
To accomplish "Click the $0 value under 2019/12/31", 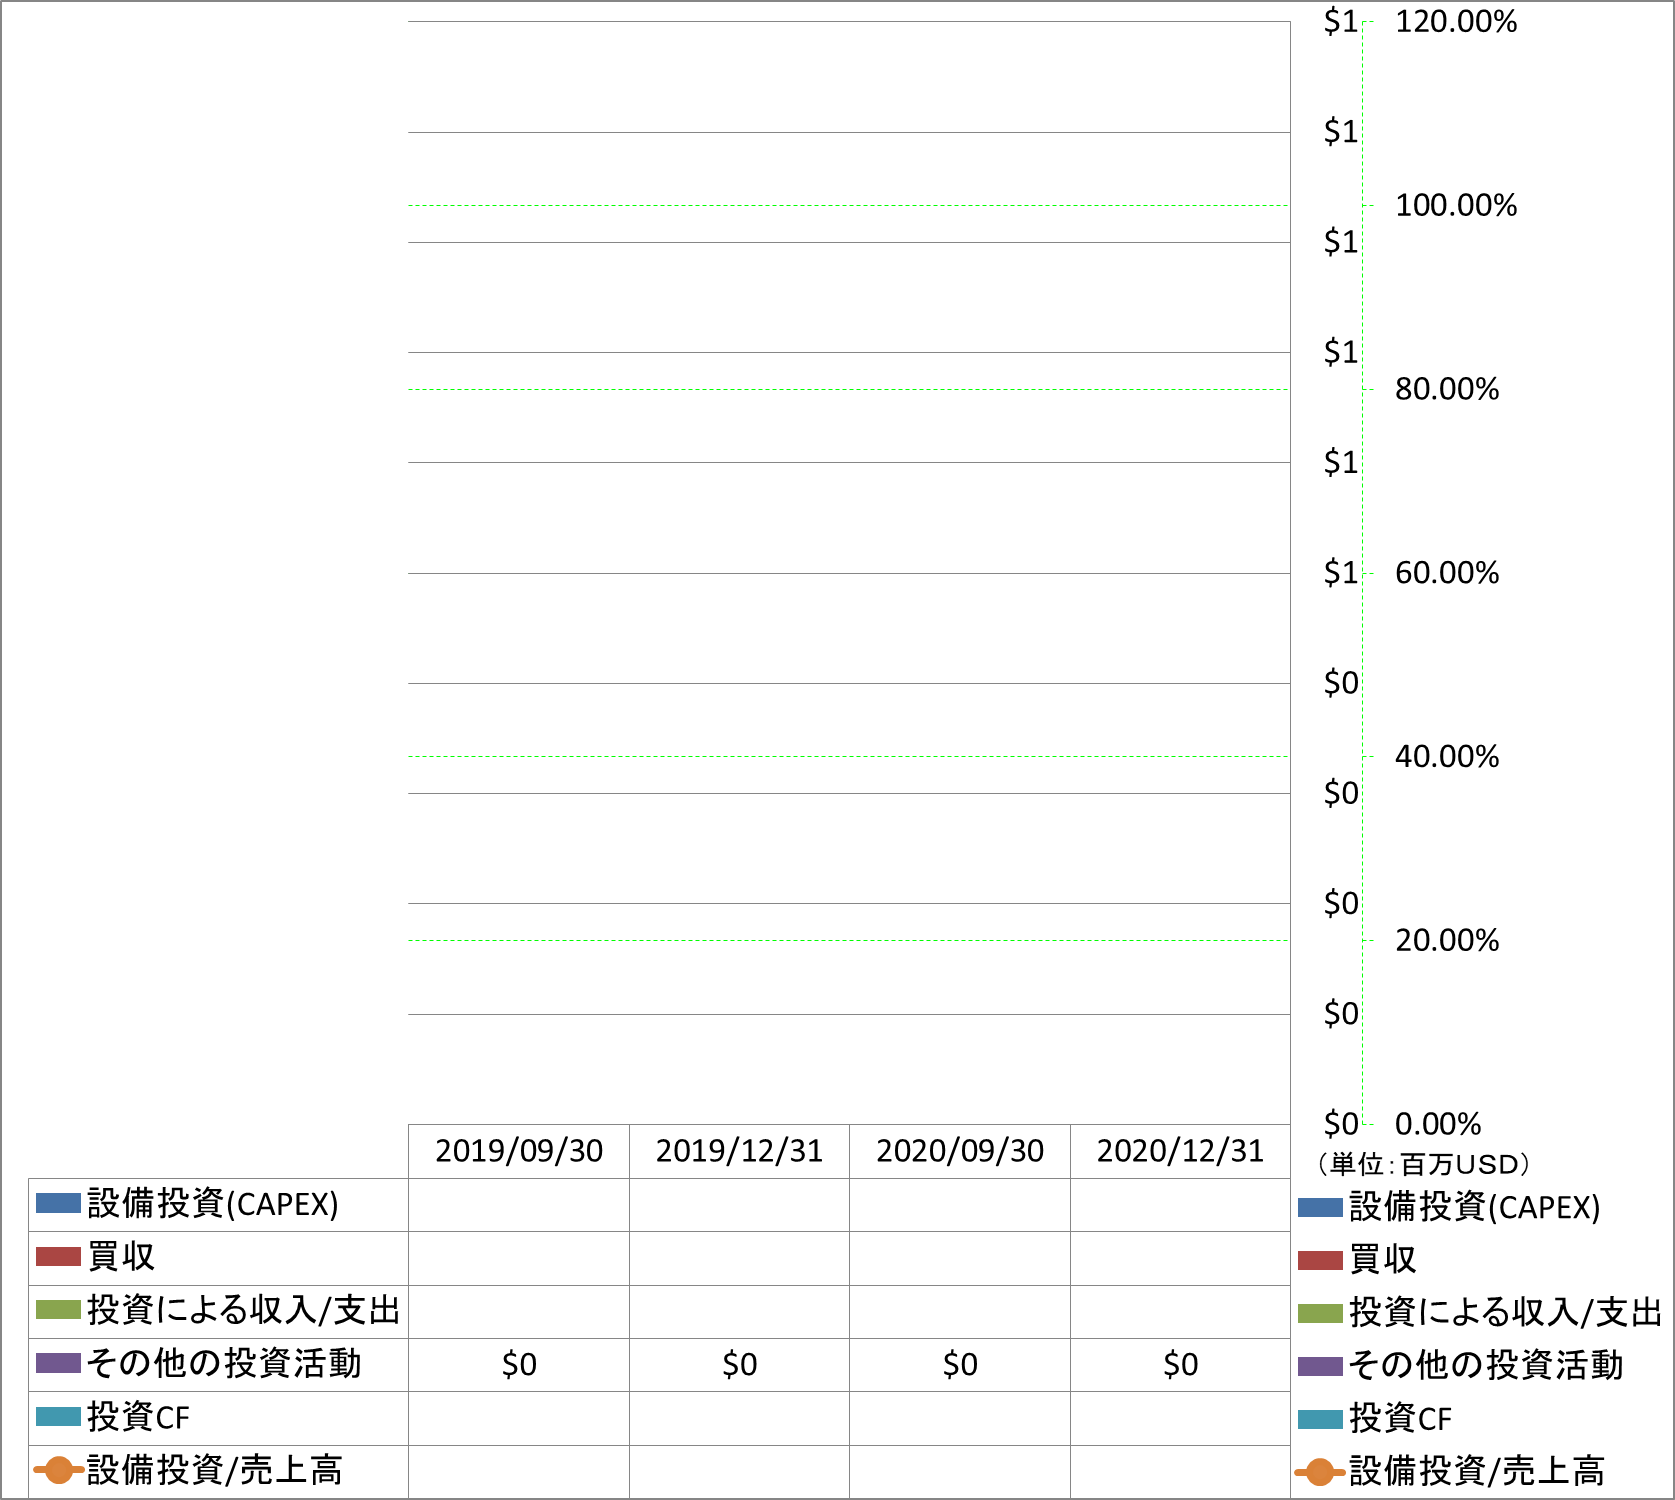I will tap(739, 1364).
